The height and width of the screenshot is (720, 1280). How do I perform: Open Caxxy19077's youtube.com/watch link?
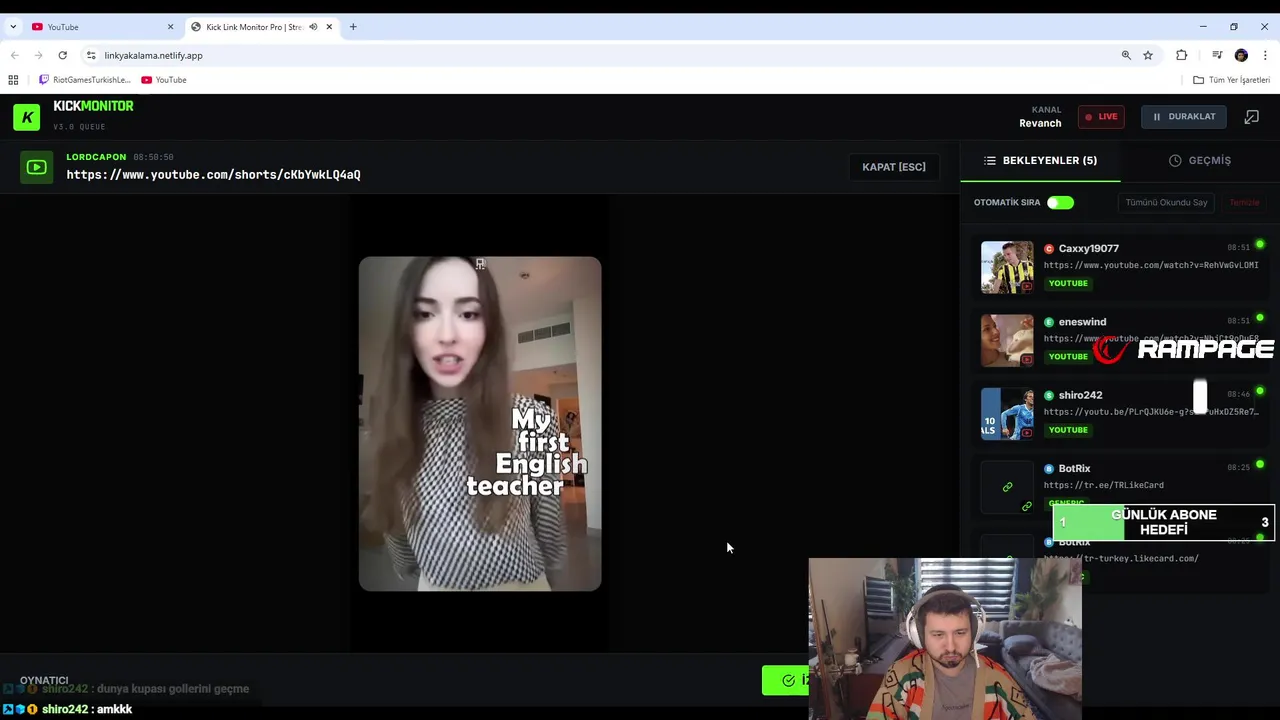pyautogui.click(x=1151, y=265)
